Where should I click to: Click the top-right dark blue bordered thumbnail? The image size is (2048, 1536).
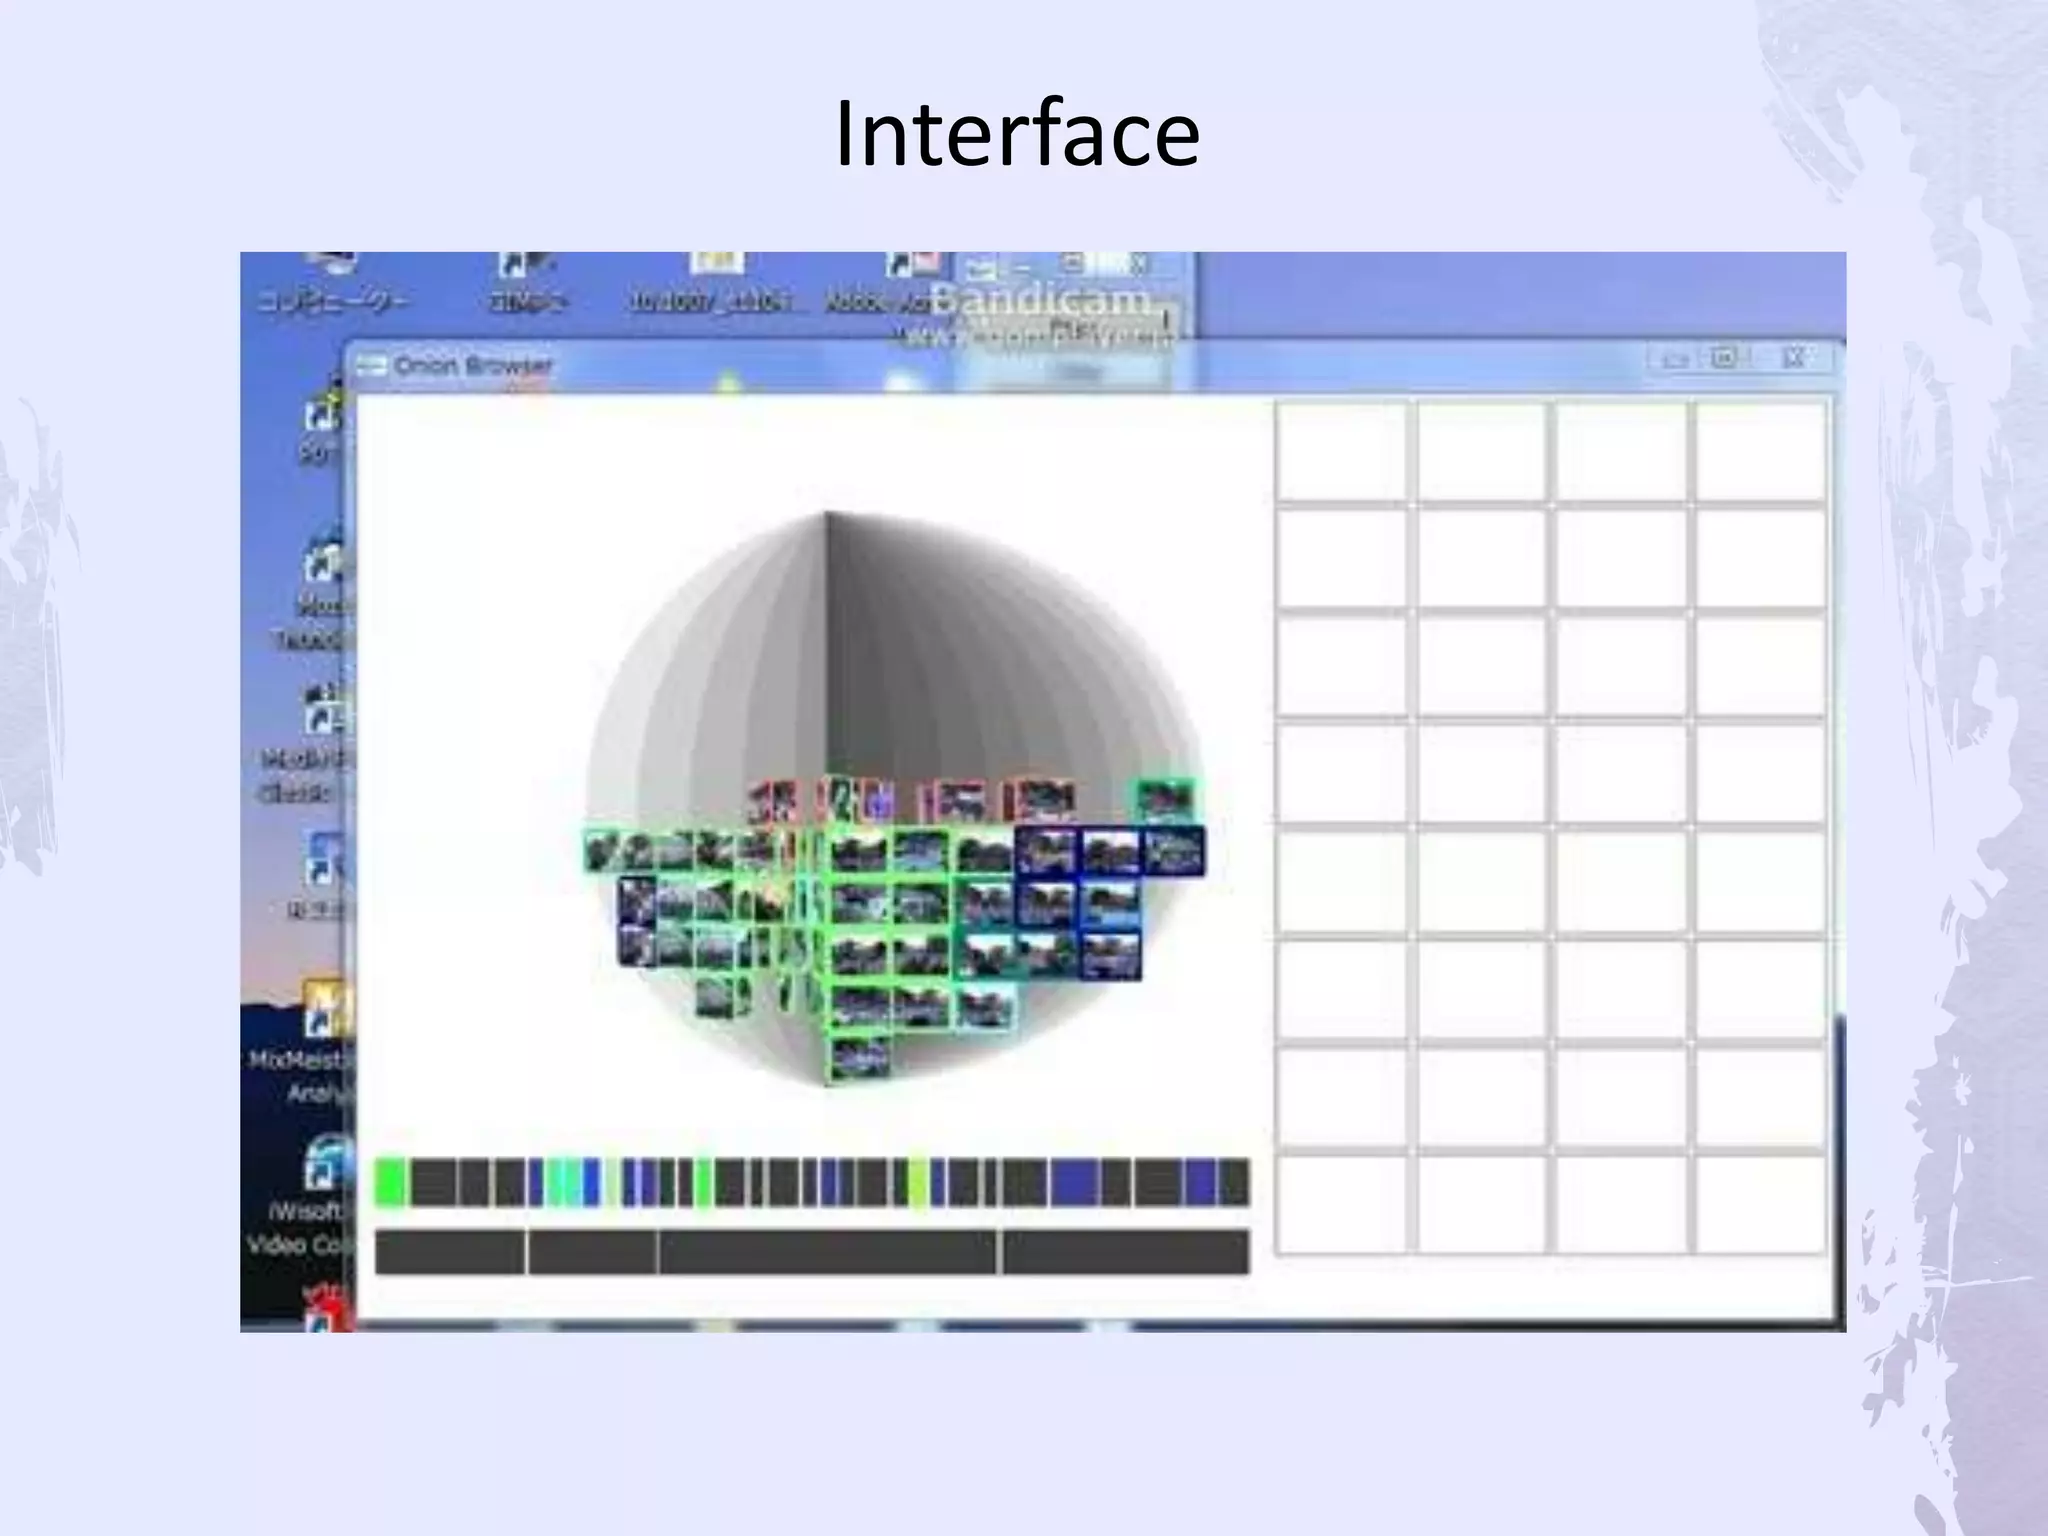point(1174,851)
